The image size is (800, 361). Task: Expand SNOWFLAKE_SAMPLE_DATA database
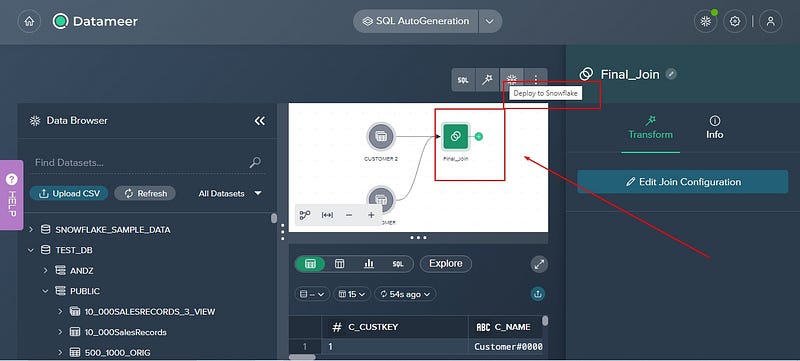[31, 230]
